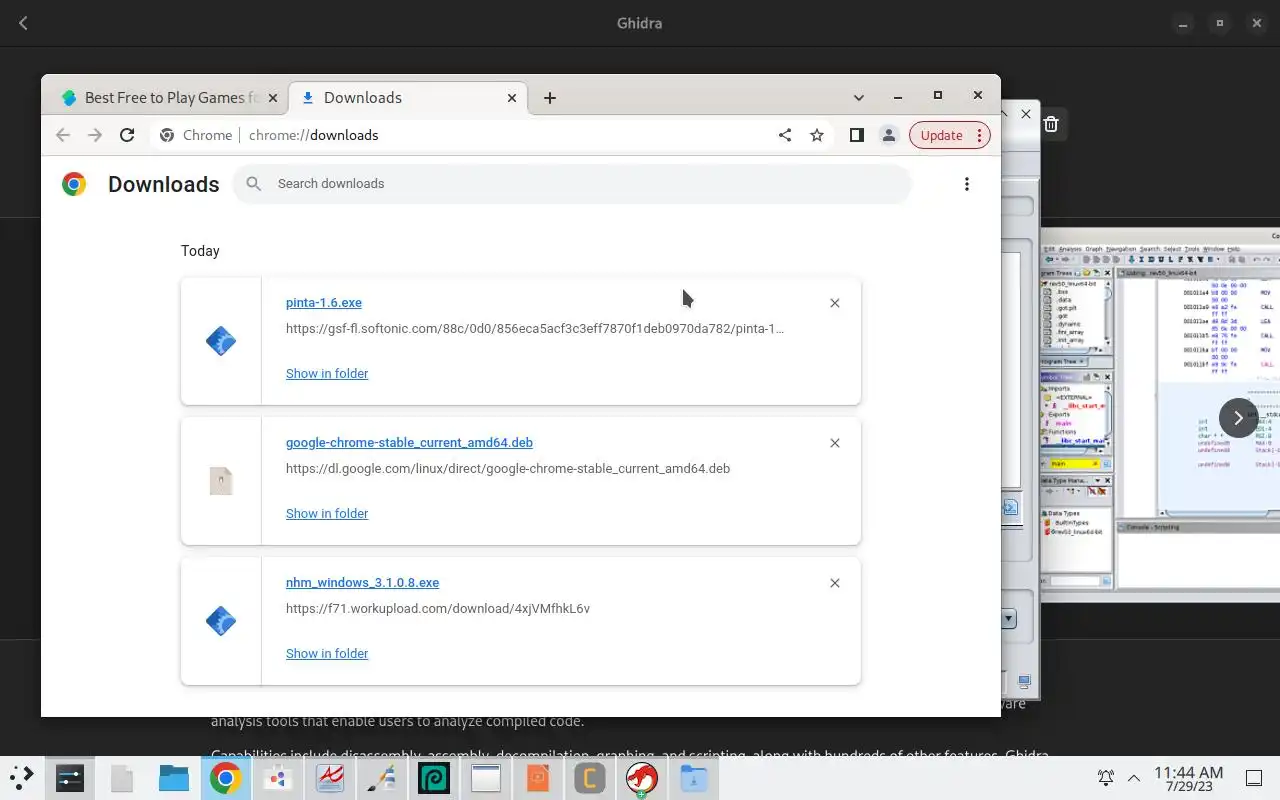Open the settings mixer icon in the taskbar
Image resolution: width=1280 pixels, height=800 pixels.
click(x=70, y=778)
